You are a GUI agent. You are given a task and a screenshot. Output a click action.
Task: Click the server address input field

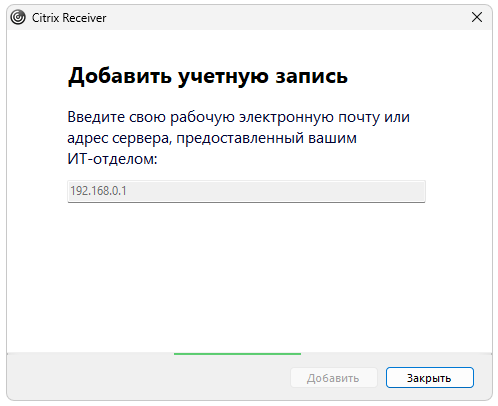click(x=246, y=191)
